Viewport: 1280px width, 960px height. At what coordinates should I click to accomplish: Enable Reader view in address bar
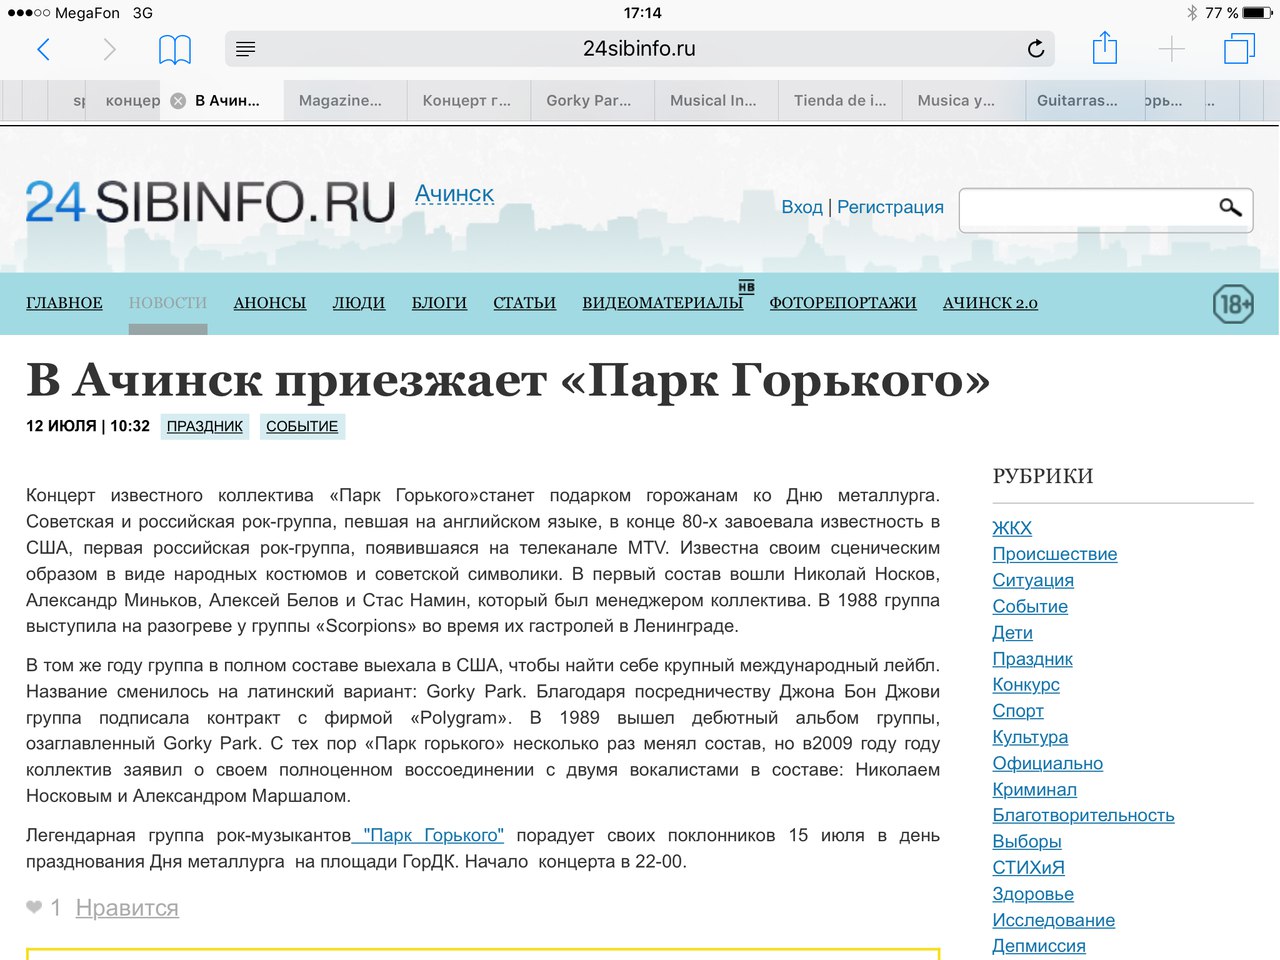pos(245,49)
